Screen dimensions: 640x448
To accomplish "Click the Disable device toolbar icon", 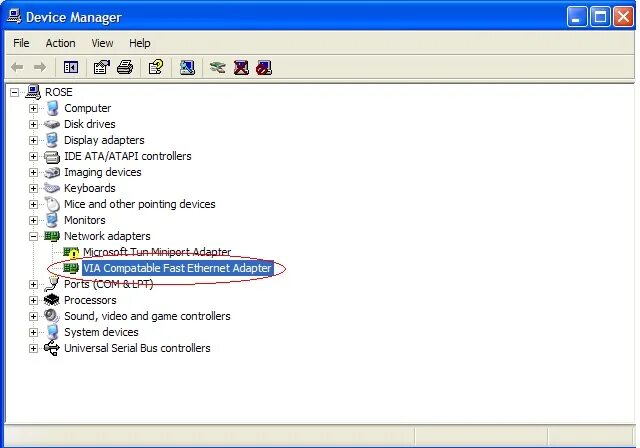I will click(x=264, y=67).
